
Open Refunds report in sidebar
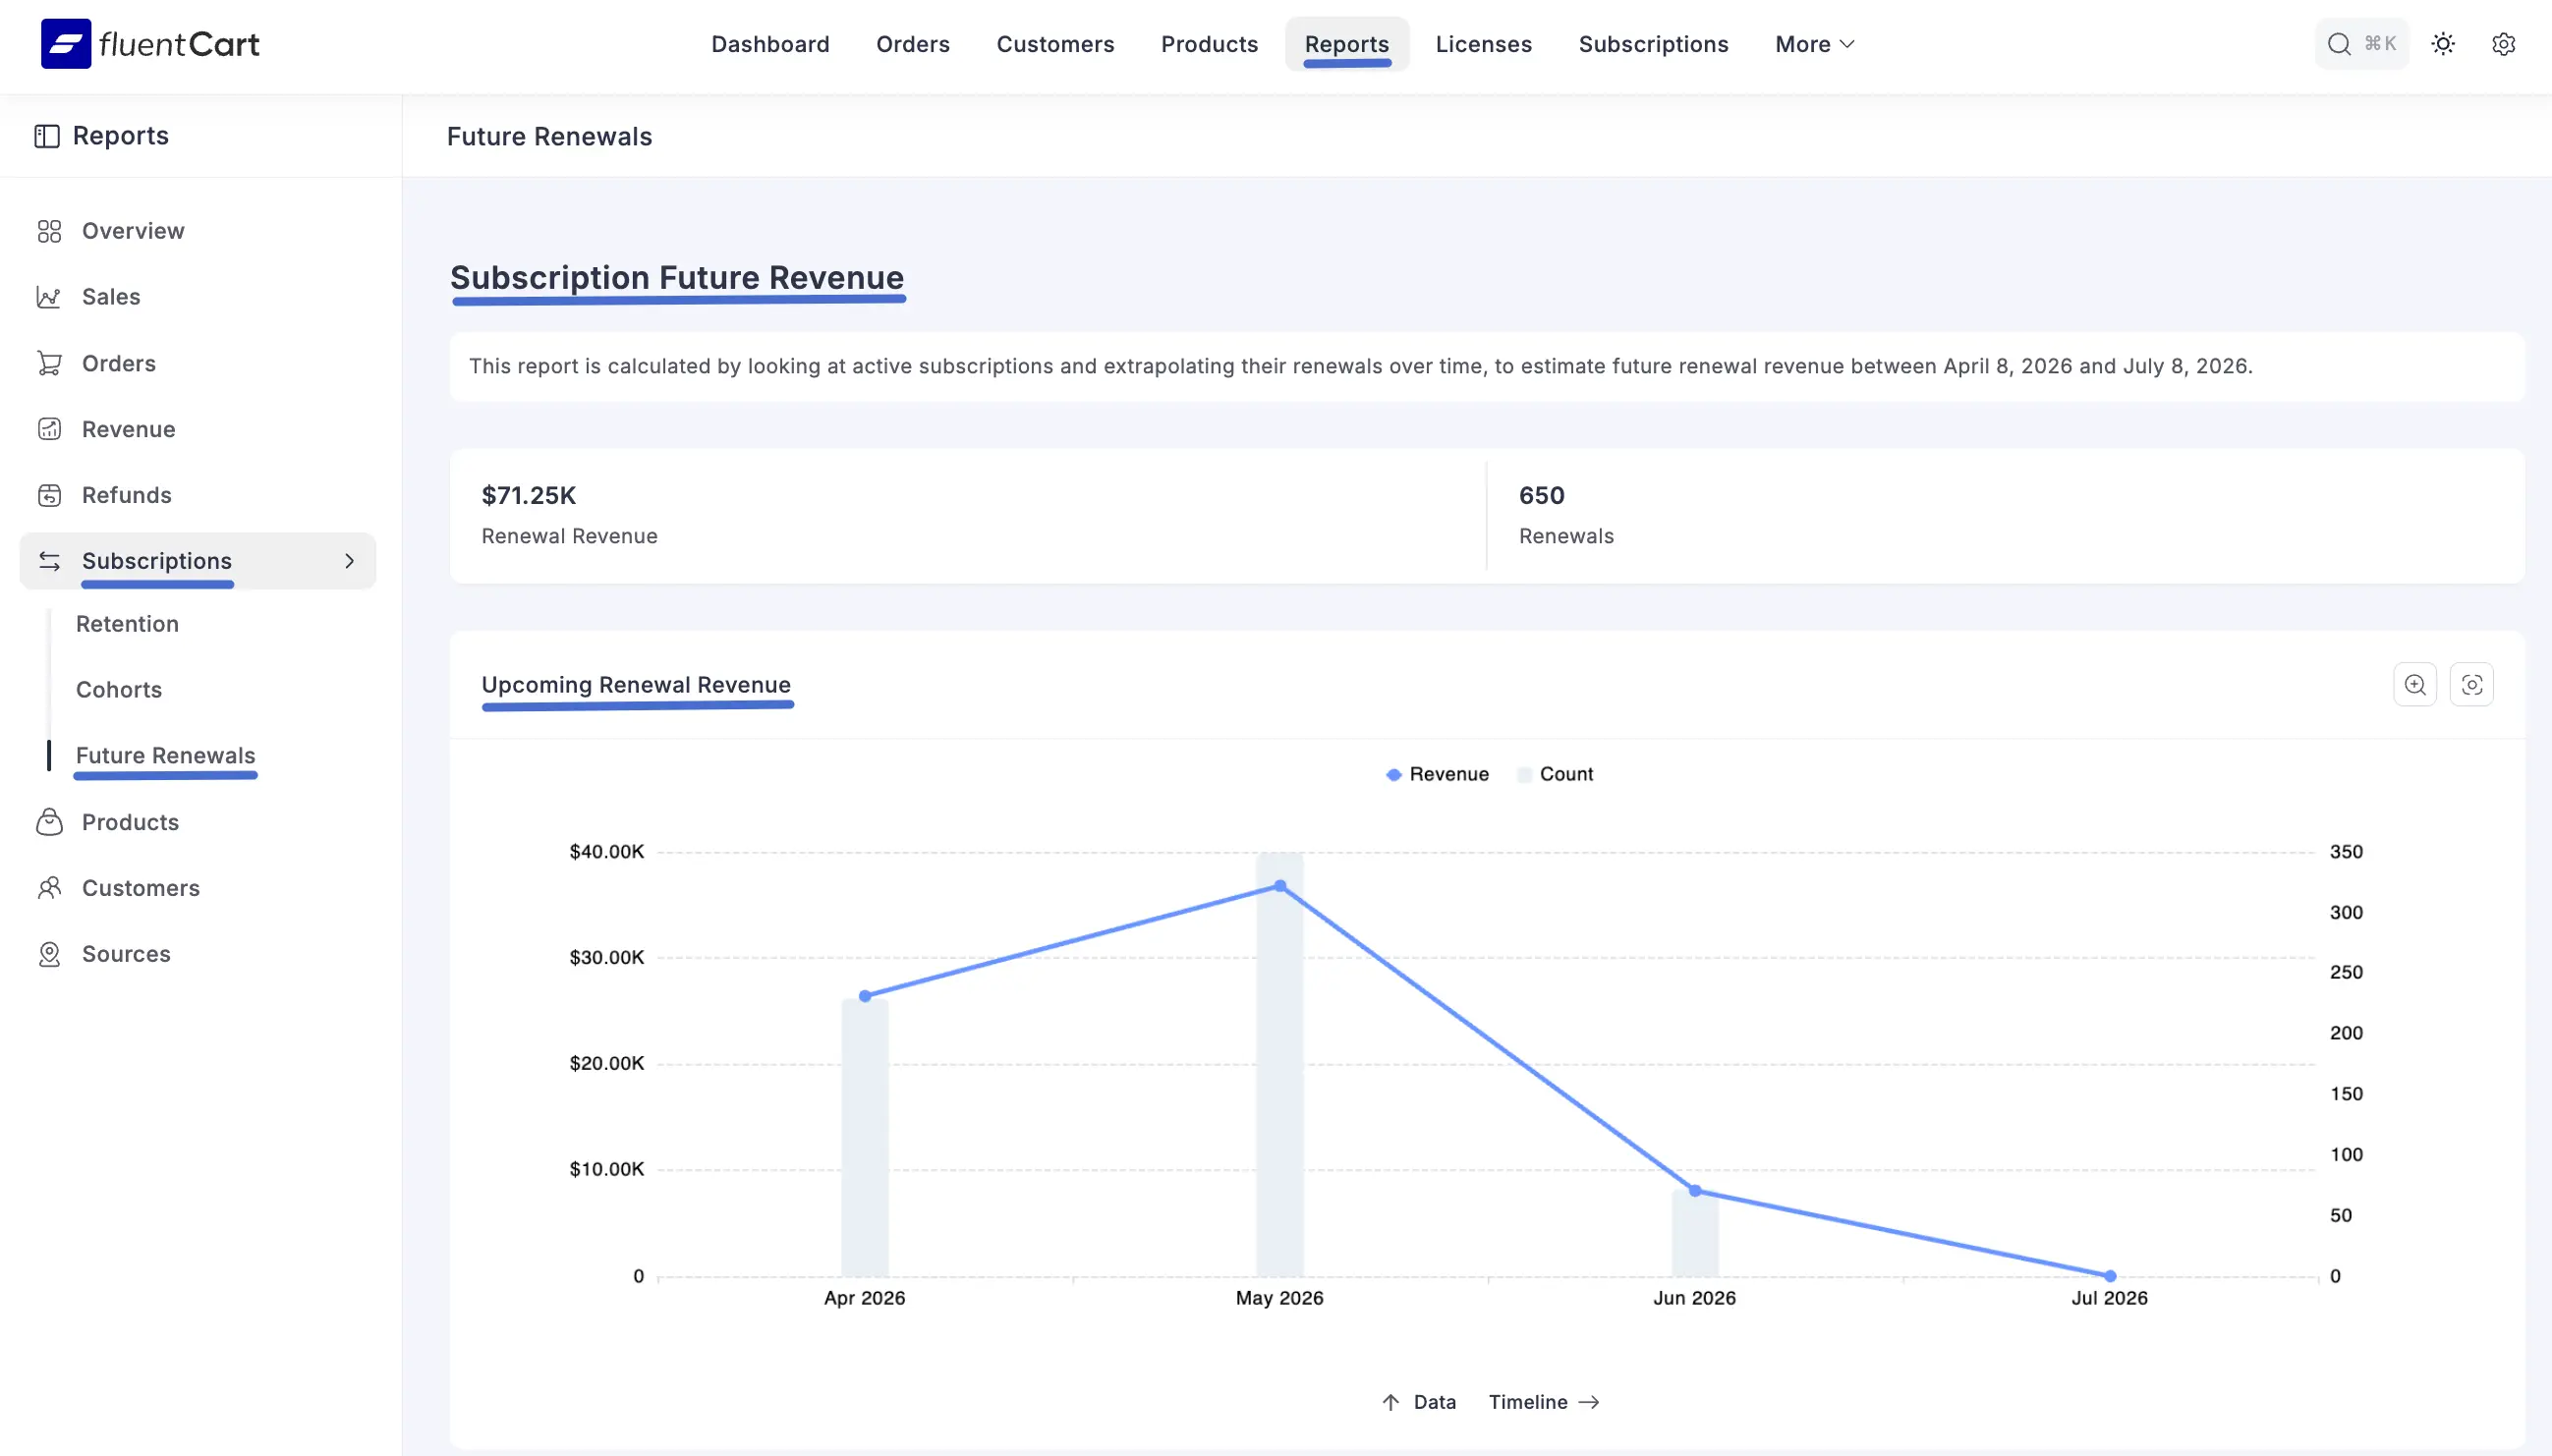126,495
